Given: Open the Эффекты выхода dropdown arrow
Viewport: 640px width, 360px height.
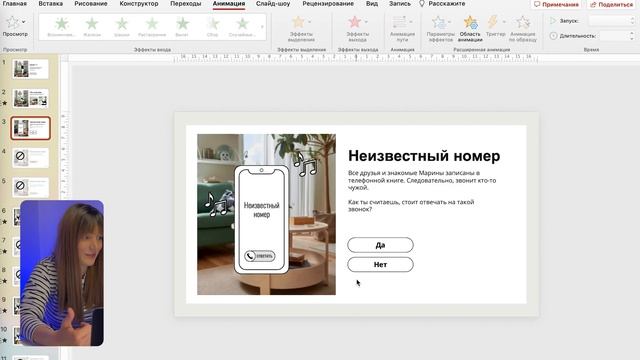Looking at the screenshot, I should coord(366,21).
